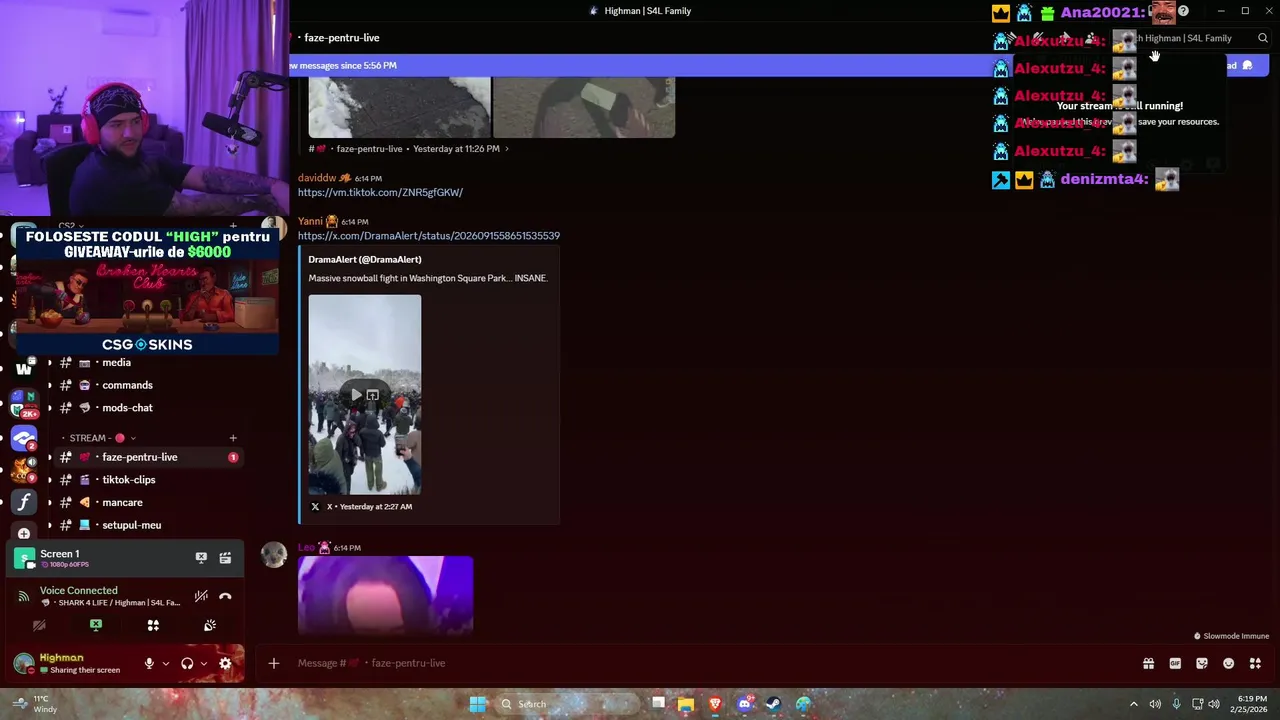Open the Help question mark icon
The height and width of the screenshot is (720, 1280).
point(1183,11)
